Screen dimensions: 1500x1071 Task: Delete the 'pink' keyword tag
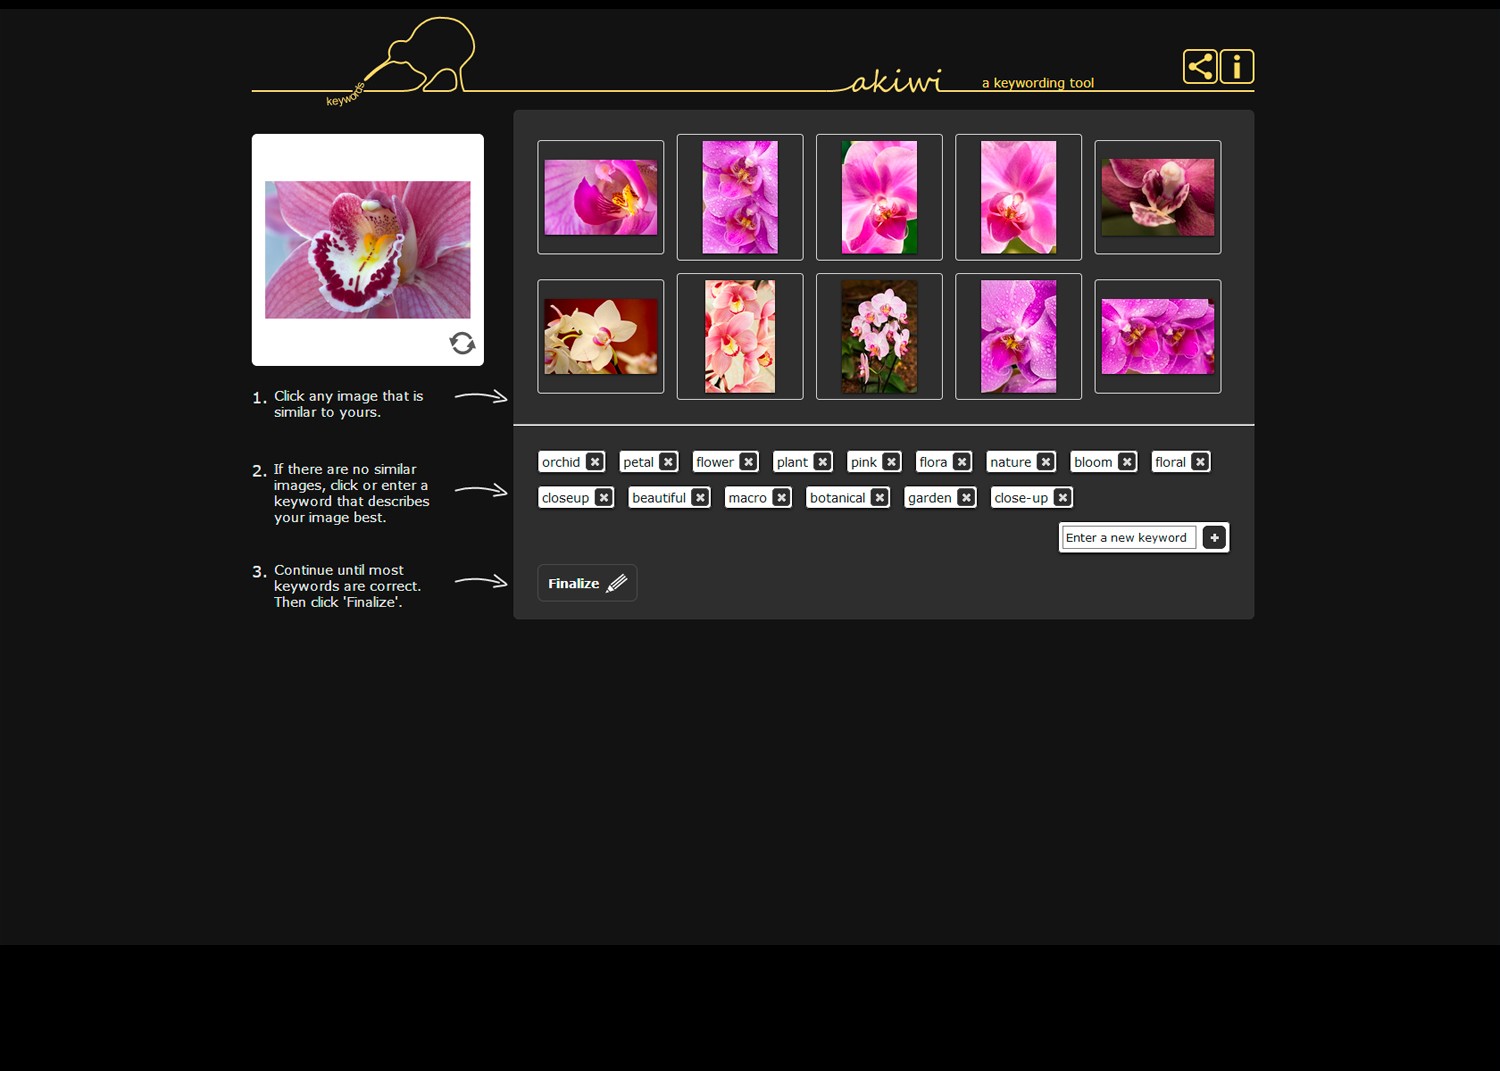[x=889, y=461]
